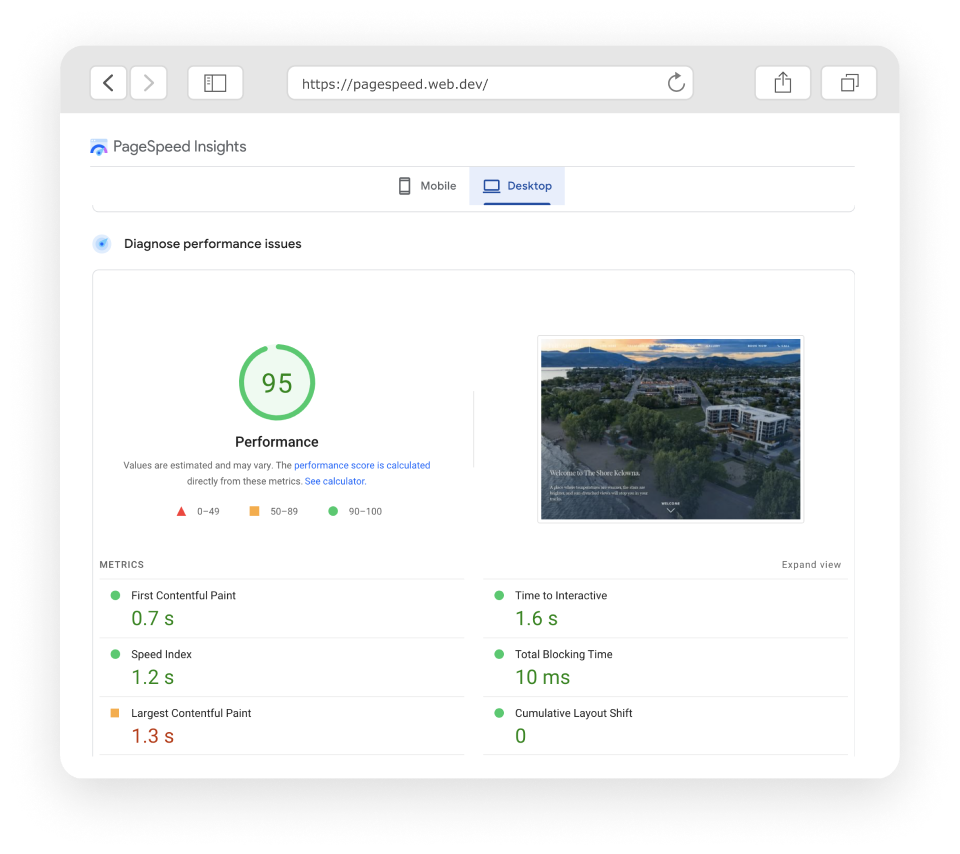Show the tab overview icon
960x854 pixels.
click(849, 83)
